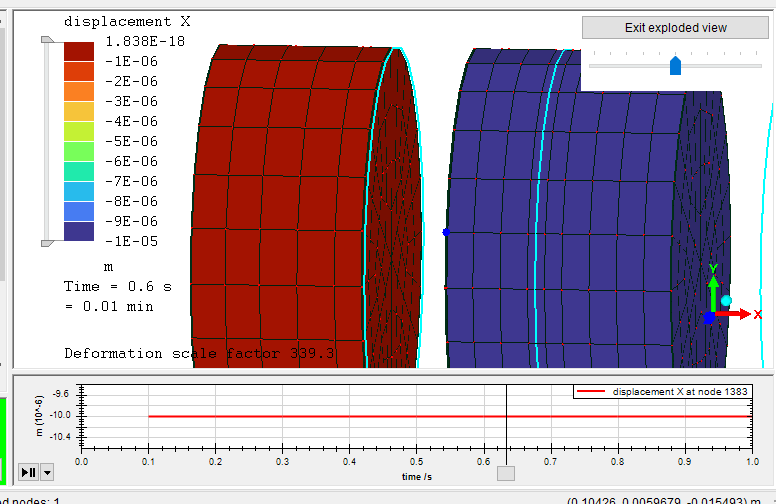Select the yellow -3E-06 legend swatch
Viewport: 776px width, 504px height.
pyautogui.click(x=78, y=111)
